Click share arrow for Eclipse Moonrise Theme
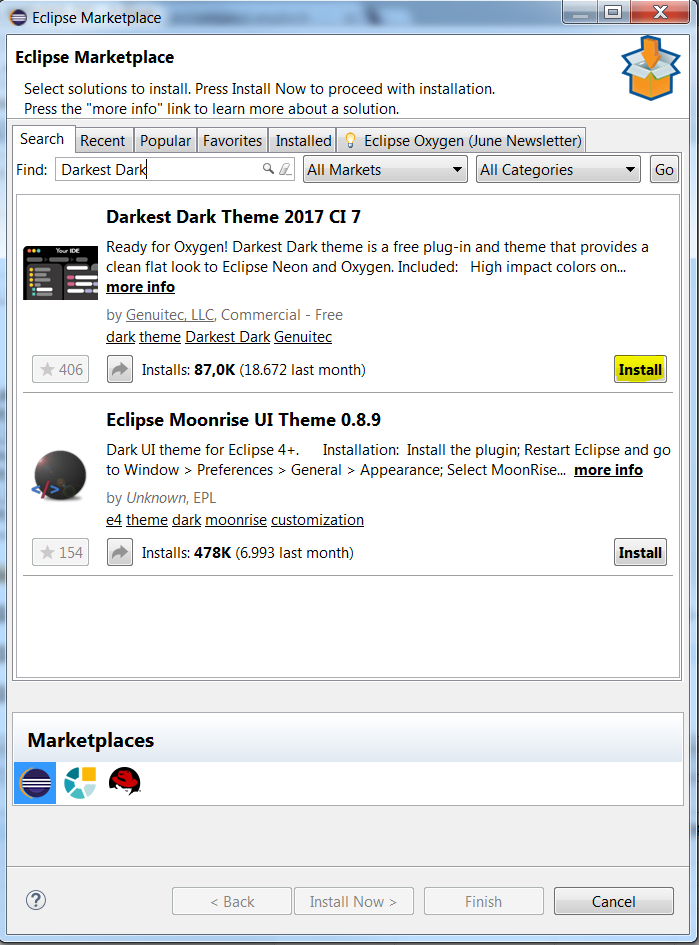This screenshot has height=945, width=699. point(120,553)
